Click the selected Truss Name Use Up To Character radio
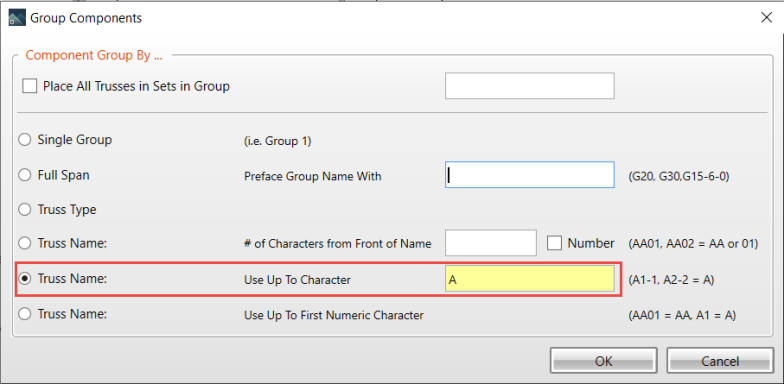The width and height of the screenshot is (784, 384). pos(24,279)
